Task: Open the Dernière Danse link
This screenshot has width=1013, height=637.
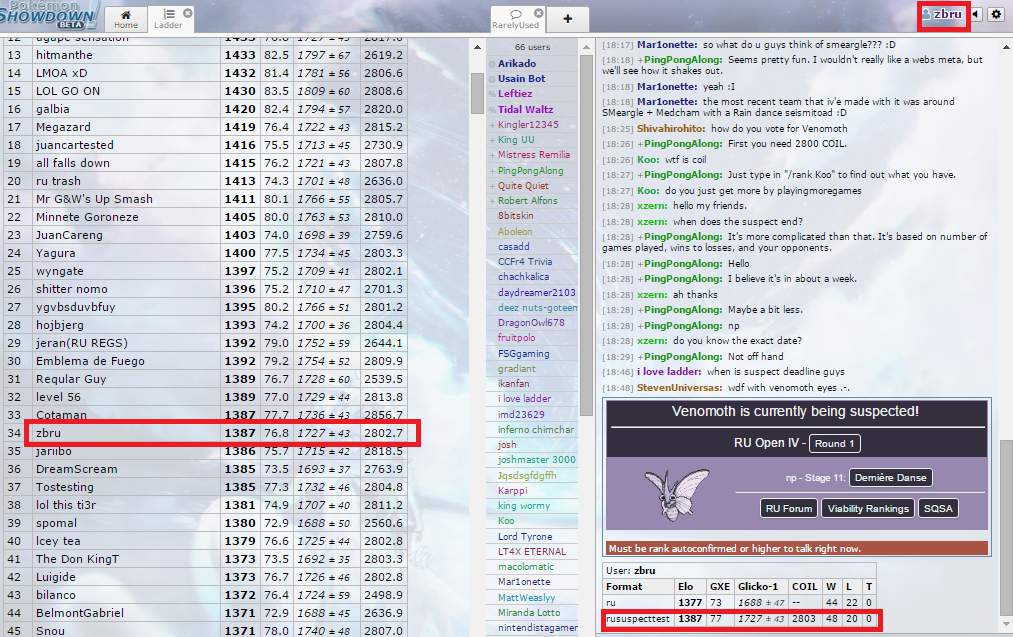Action: tap(891, 478)
